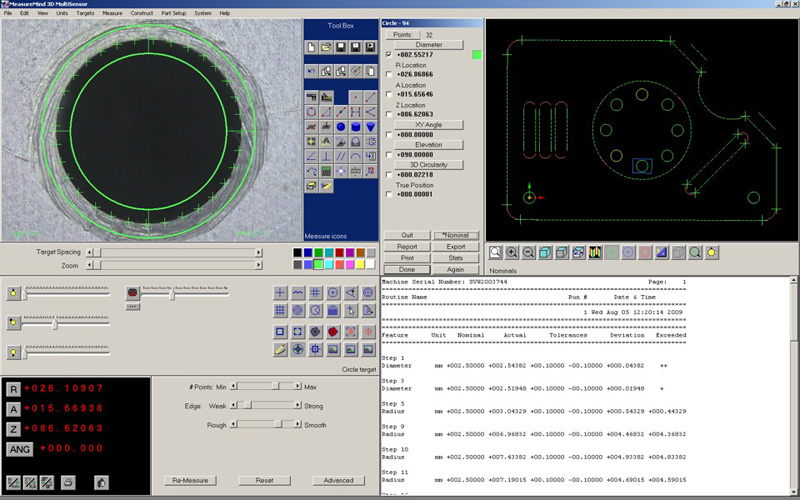This screenshot has width=800, height=500.
Task: Enable the R Location checkbox
Action: [389, 74]
